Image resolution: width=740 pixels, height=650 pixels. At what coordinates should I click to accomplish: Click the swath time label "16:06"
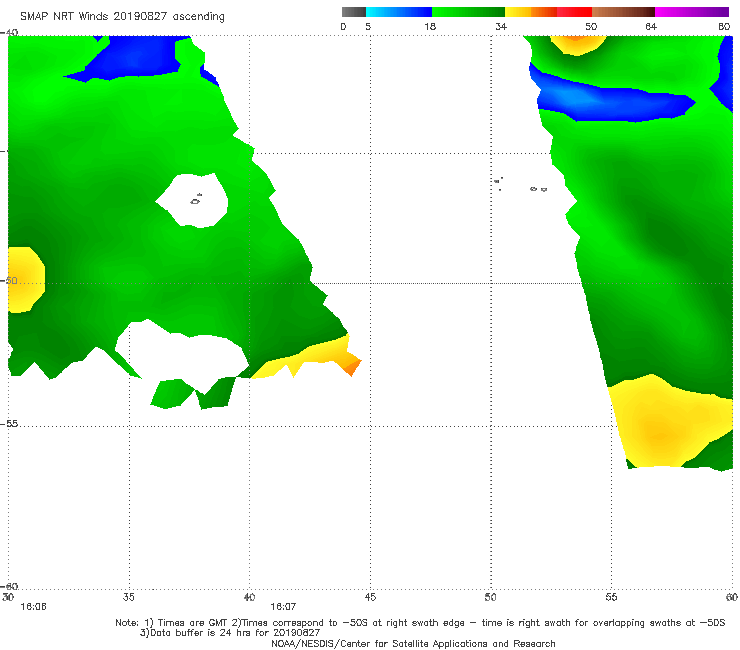tap(34, 607)
